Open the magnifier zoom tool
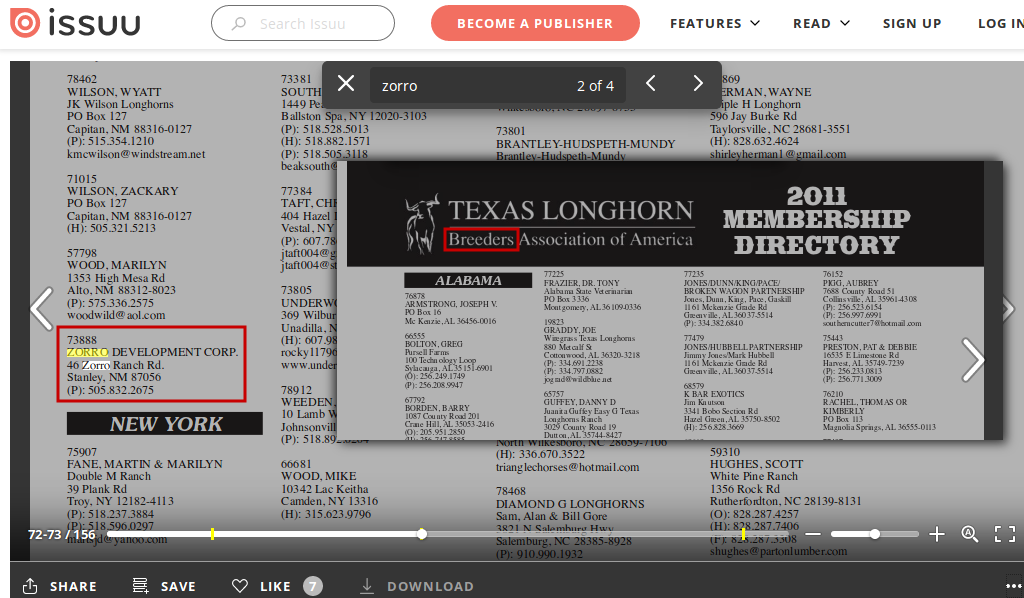Viewport: 1024px width, 598px height. 970,534
